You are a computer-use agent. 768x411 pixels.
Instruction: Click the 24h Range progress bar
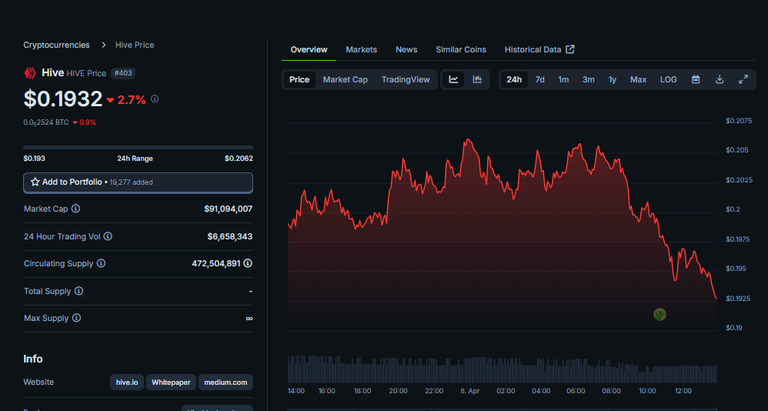tap(138, 147)
